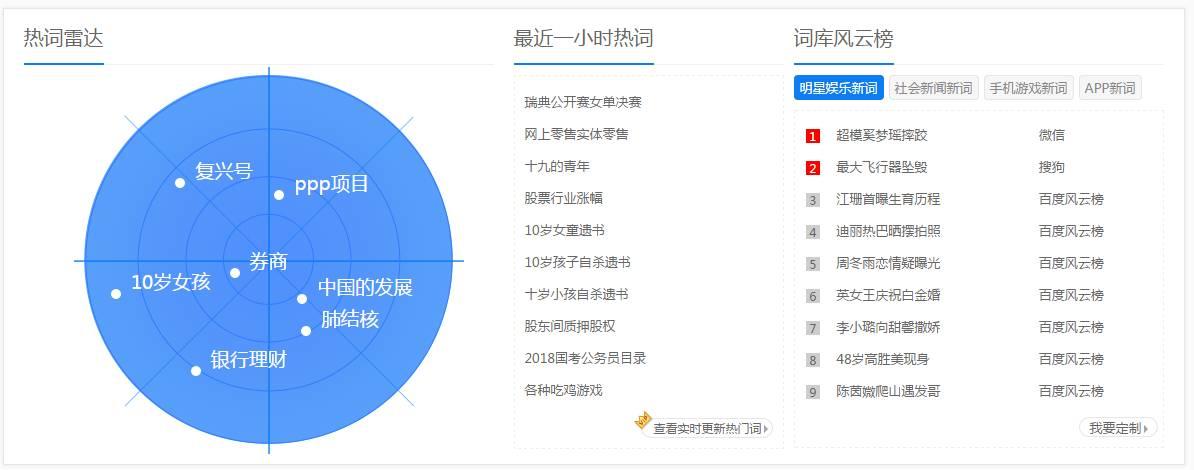
Task: Click the gray rank 9 badge
Action: click(812, 392)
